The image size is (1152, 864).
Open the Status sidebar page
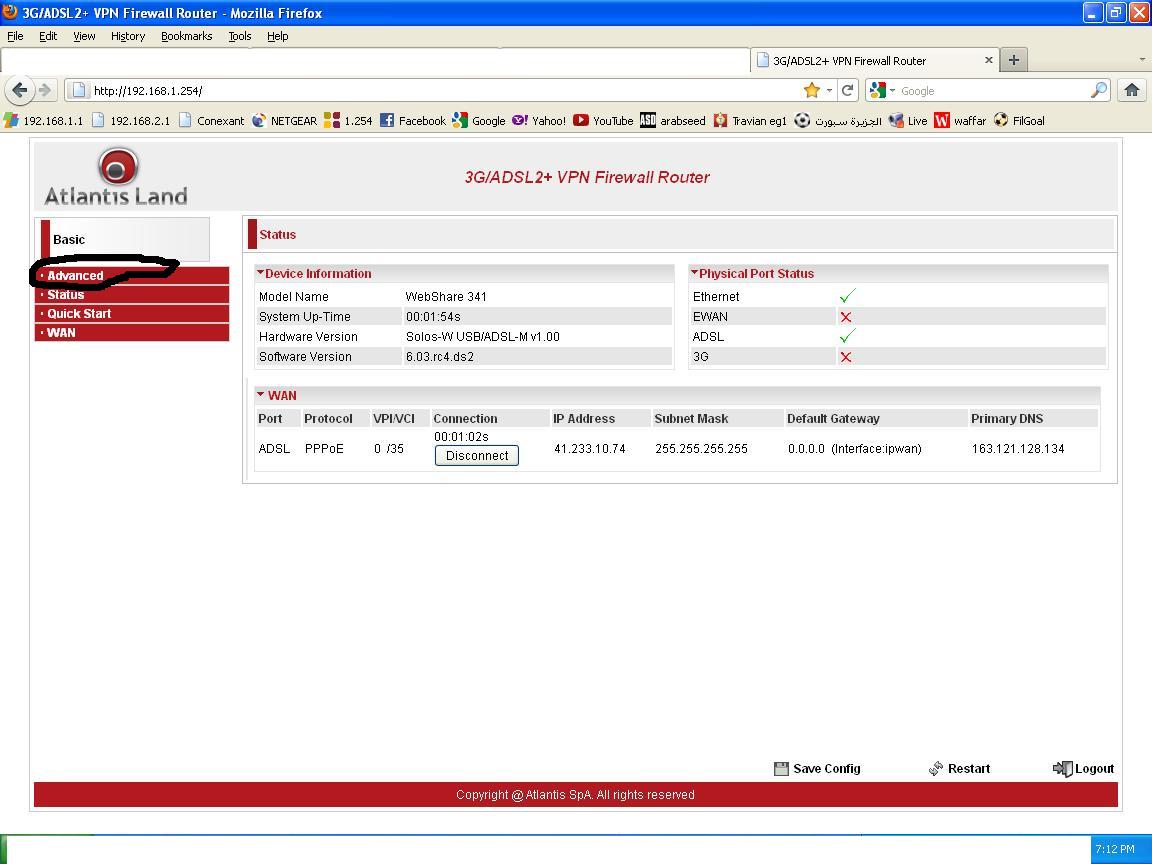tap(132, 295)
